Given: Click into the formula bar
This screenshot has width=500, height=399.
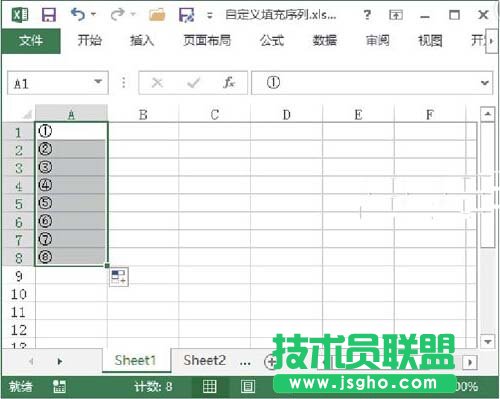Looking at the screenshot, I should coord(365,83).
